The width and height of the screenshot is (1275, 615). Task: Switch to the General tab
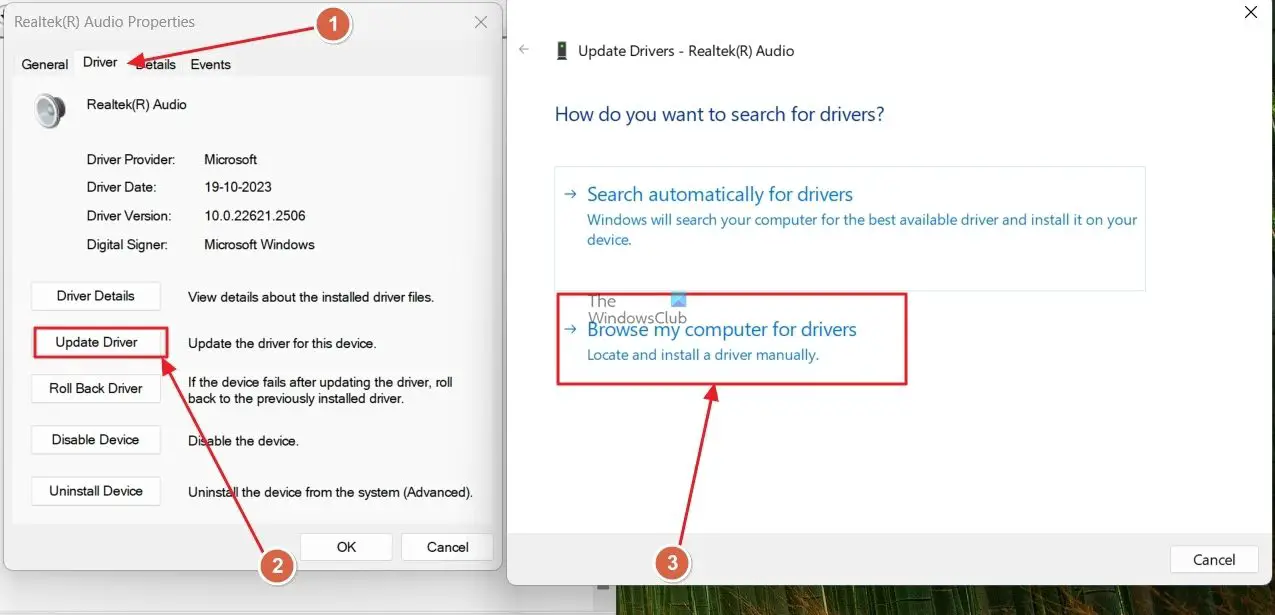45,64
